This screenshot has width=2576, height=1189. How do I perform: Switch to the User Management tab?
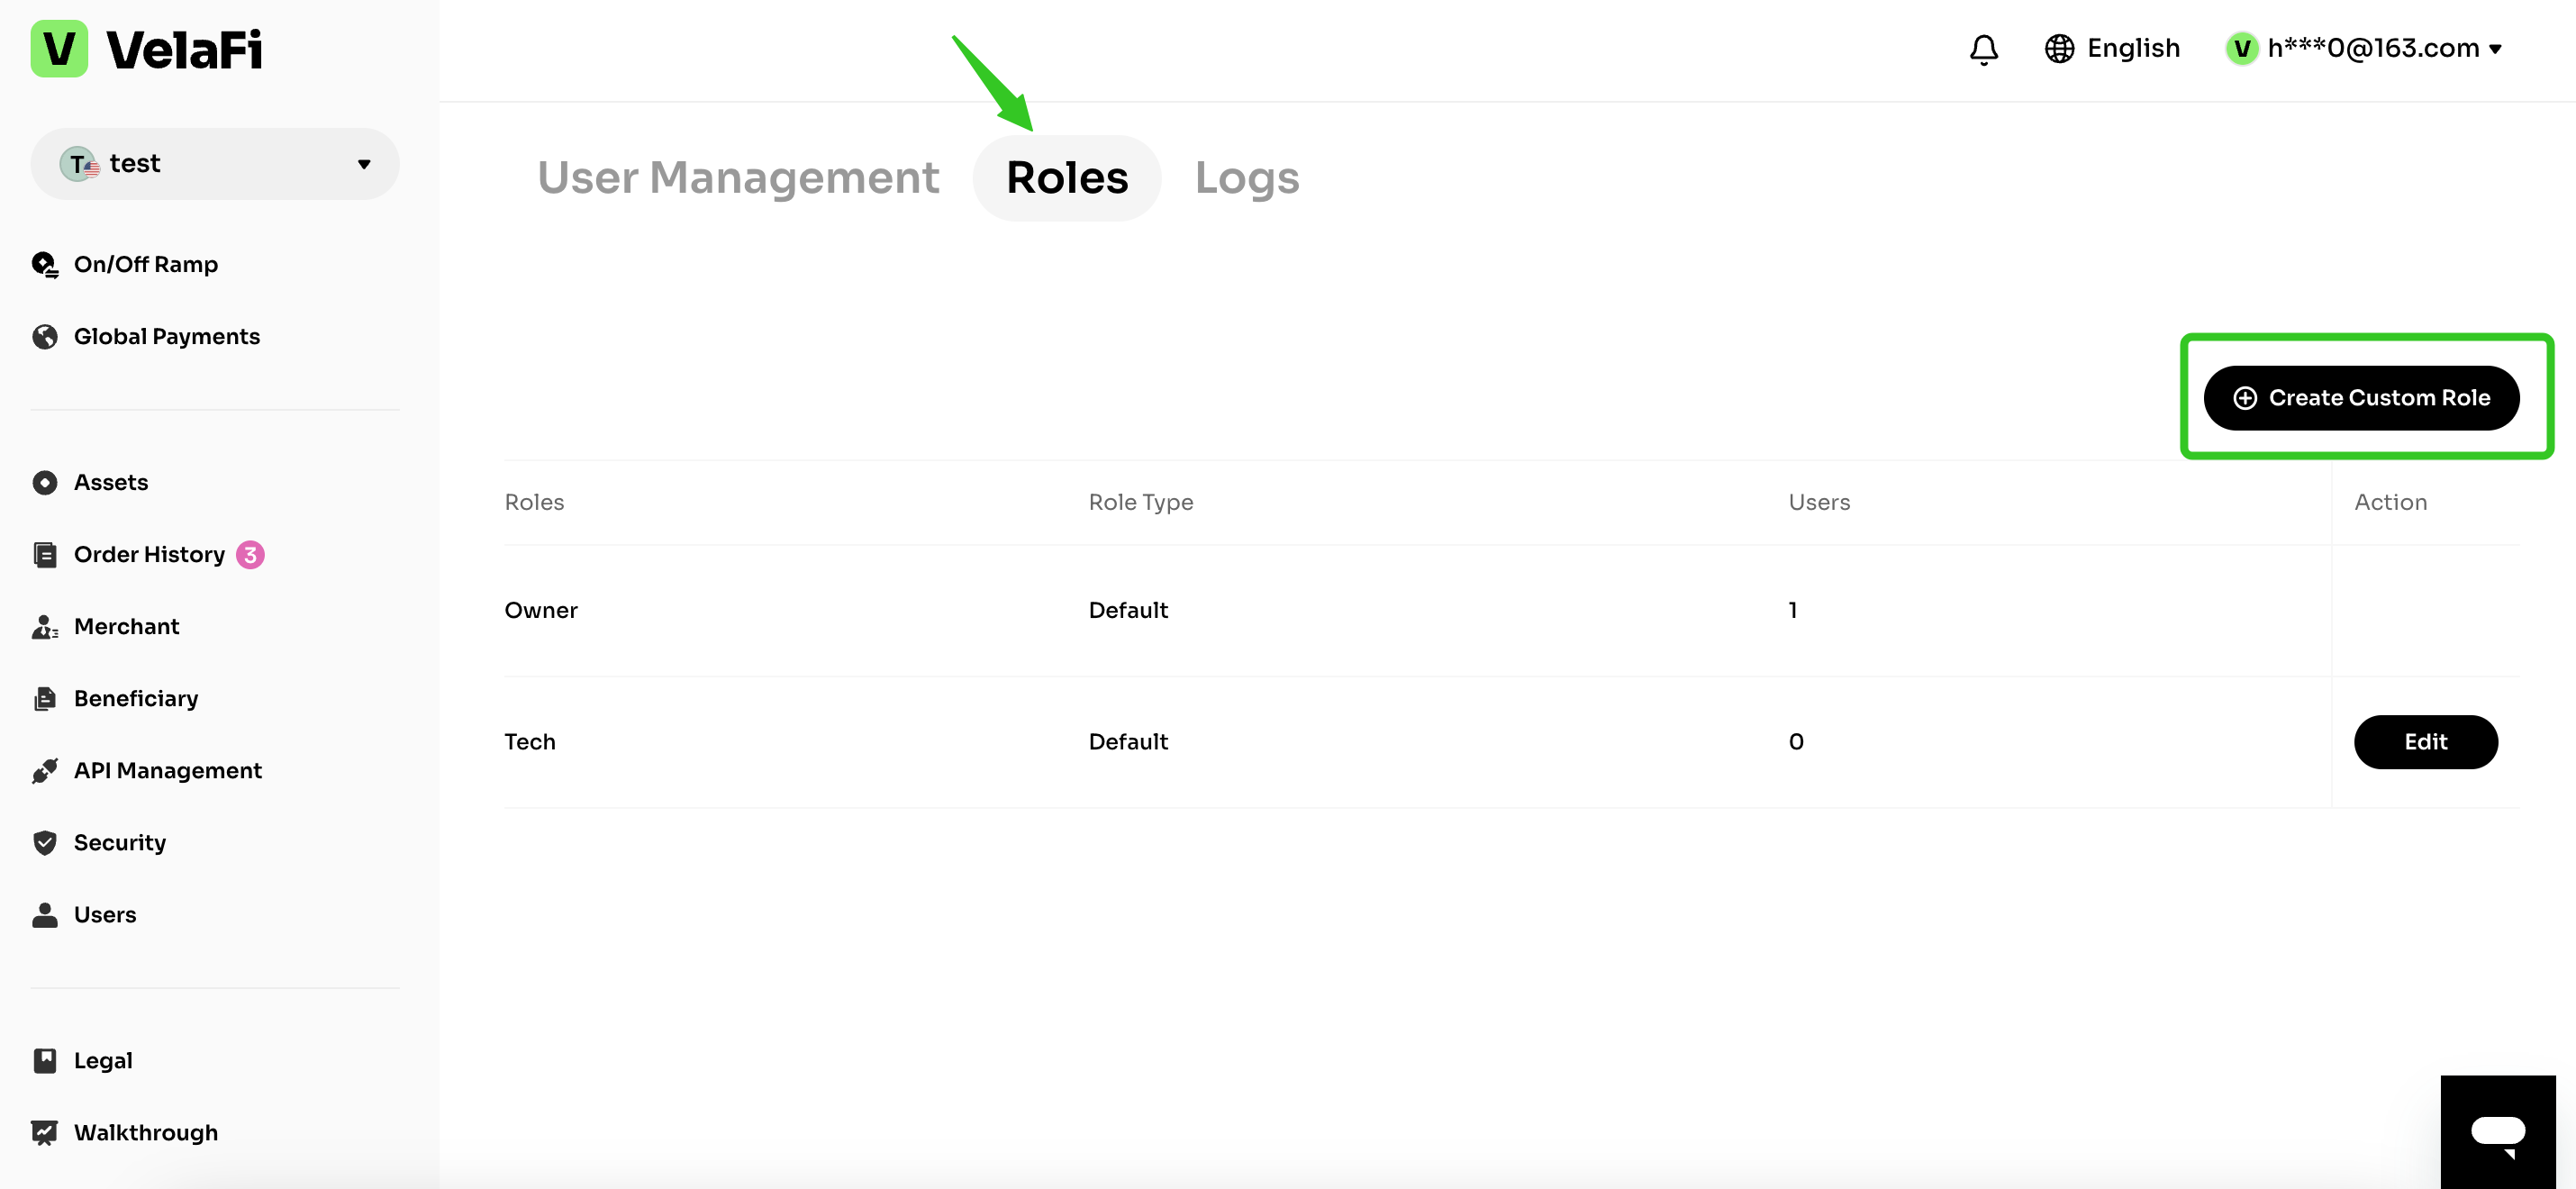click(738, 178)
